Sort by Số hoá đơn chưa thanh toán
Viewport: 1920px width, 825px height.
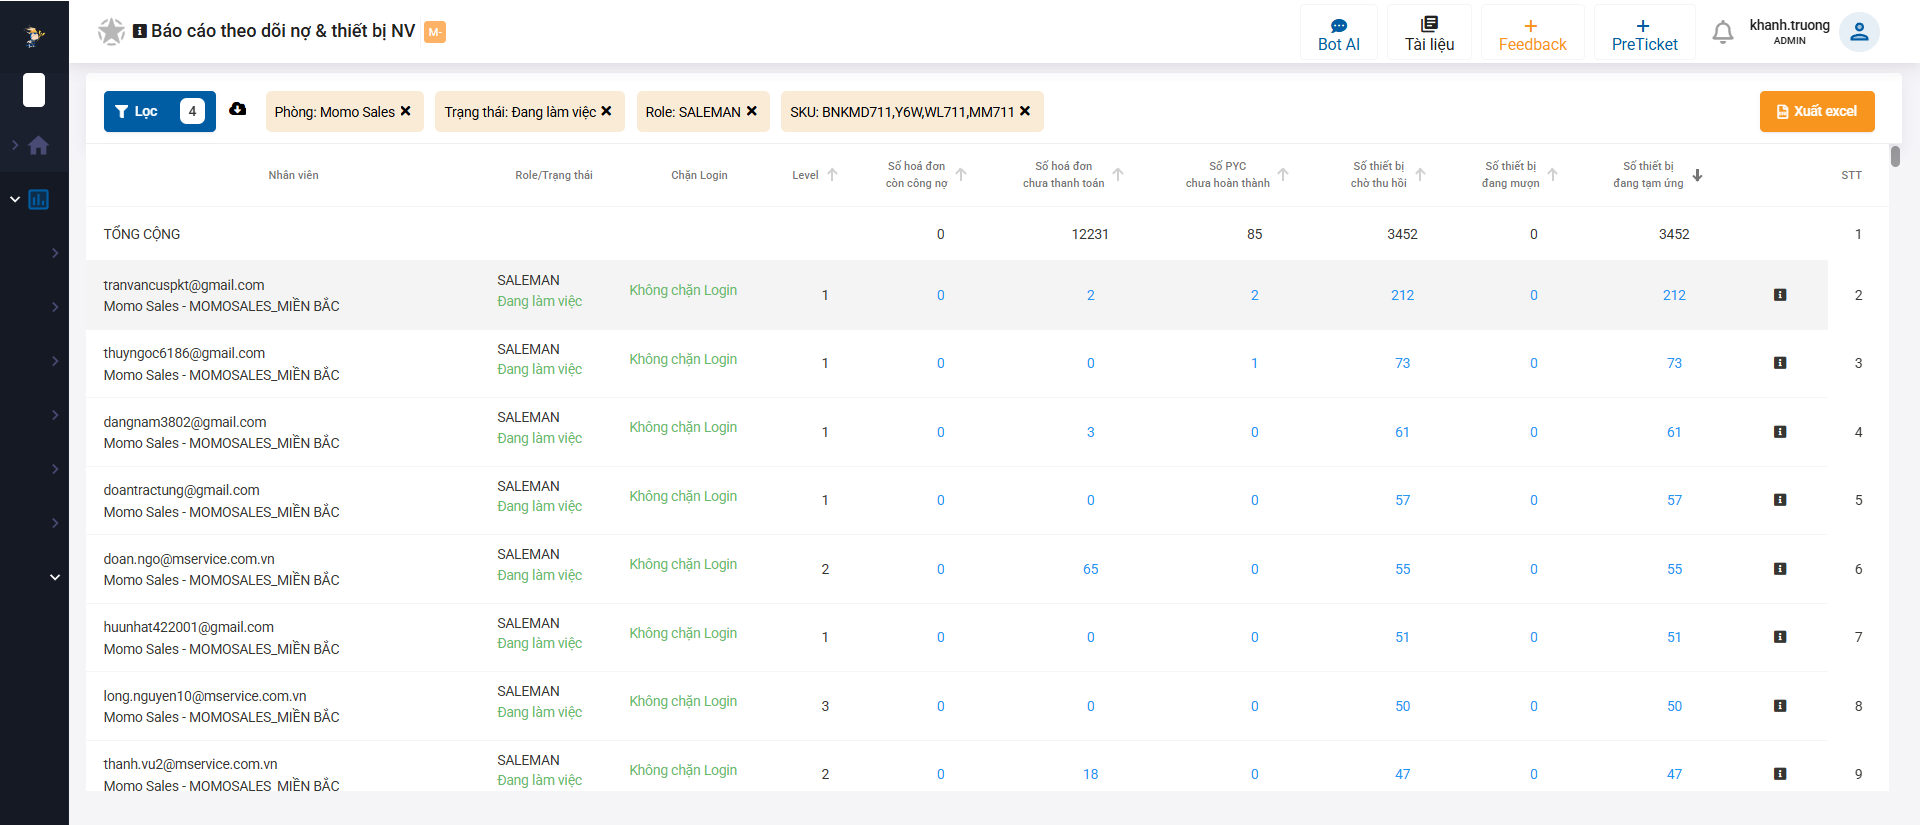[1118, 175]
